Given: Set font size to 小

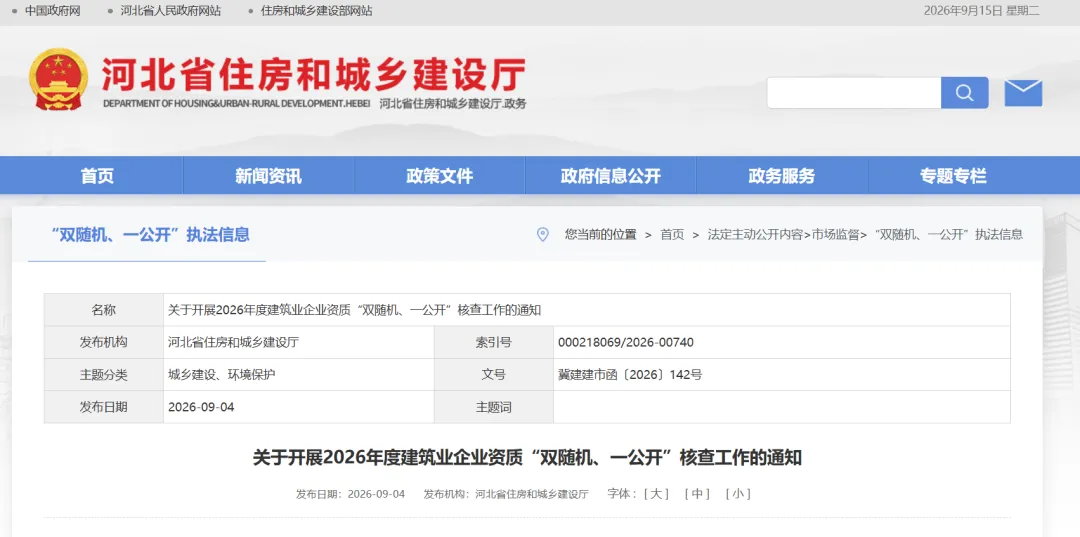Looking at the screenshot, I should 738,494.
